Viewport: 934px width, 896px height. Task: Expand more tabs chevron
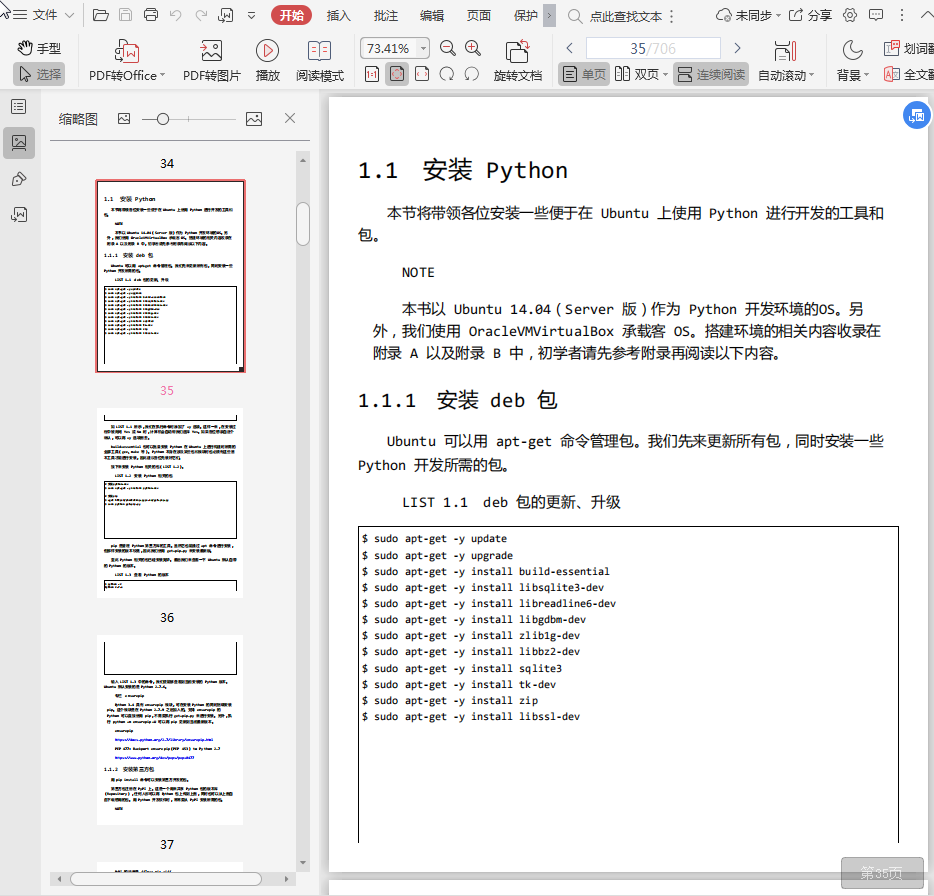(x=550, y=15)
